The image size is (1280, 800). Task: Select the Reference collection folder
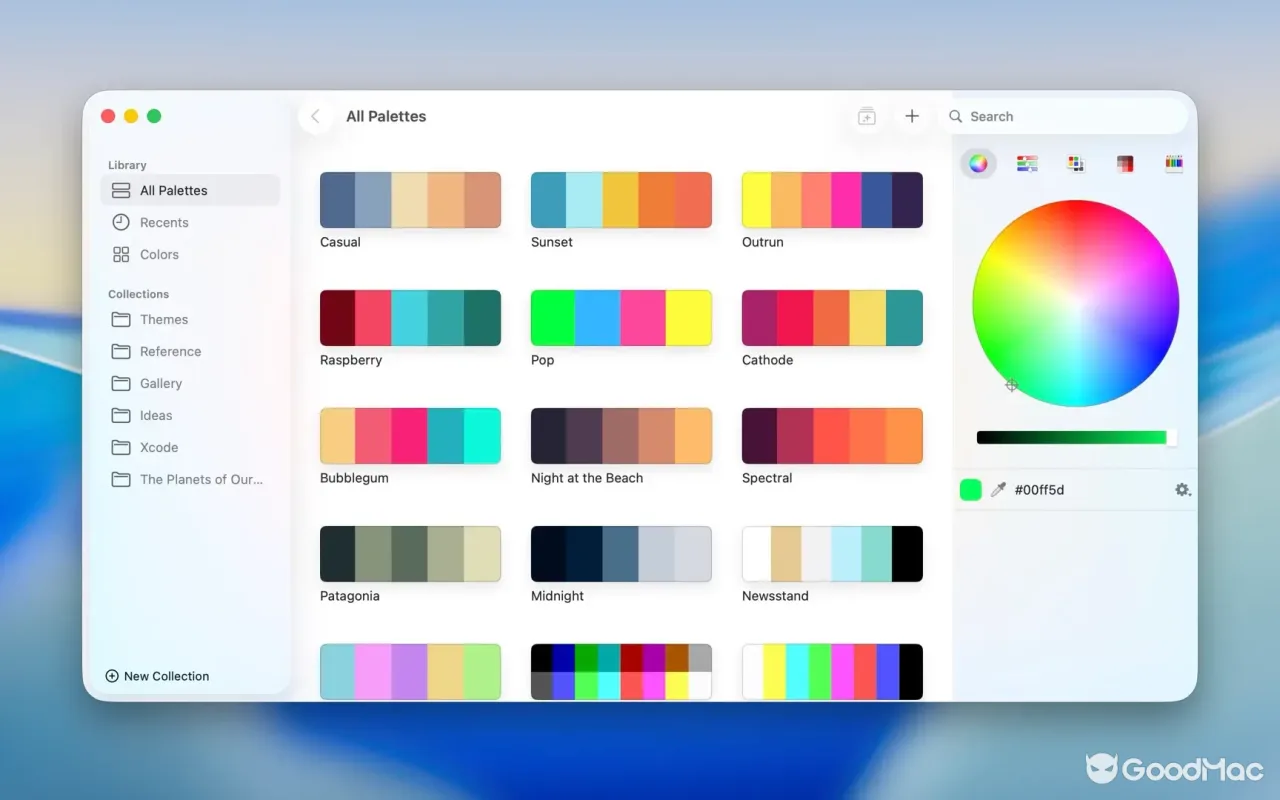click(x=190, y=351)
